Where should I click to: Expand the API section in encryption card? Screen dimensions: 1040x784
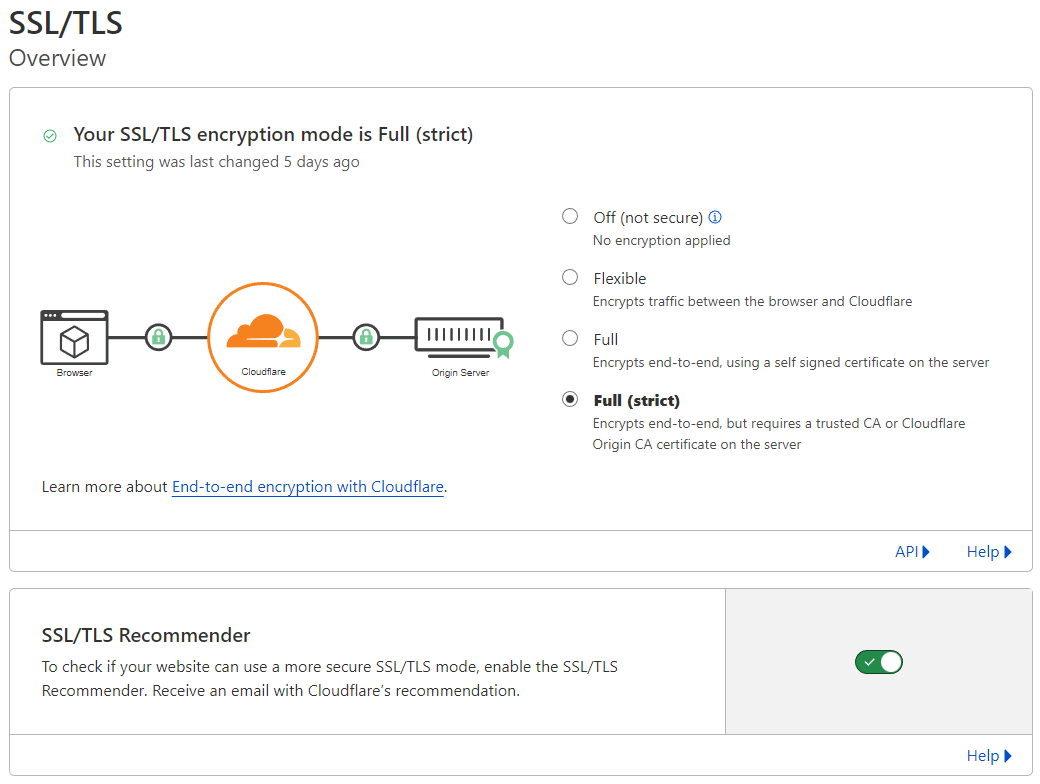coord(912,552)
